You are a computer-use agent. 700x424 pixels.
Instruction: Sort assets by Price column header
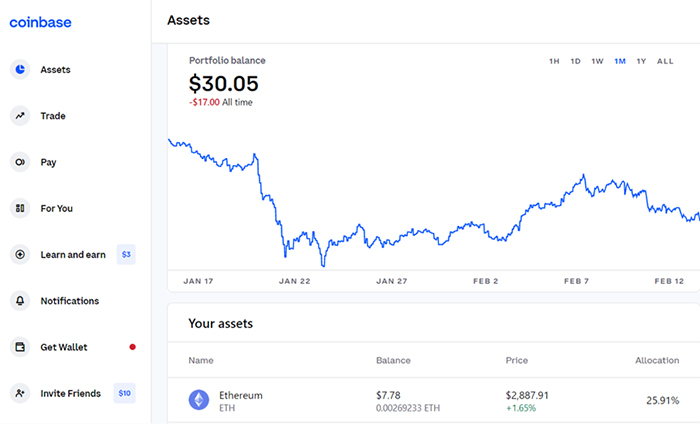(x=517, y=360)
